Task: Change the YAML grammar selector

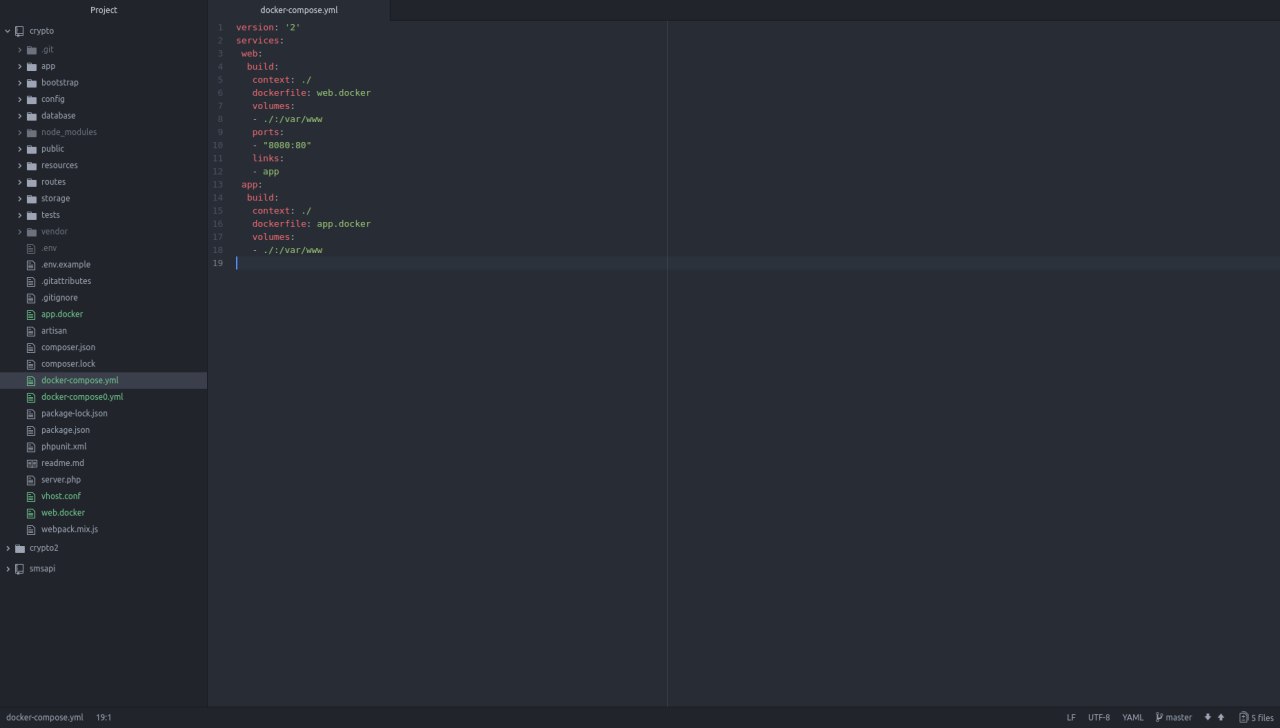Action: 1133,717
